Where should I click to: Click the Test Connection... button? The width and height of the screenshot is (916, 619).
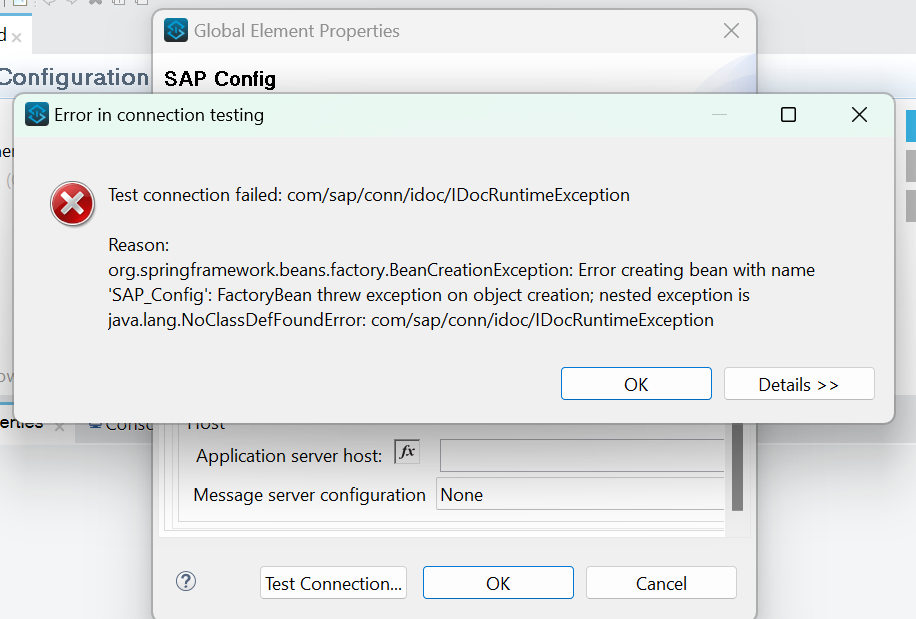coord(334,583)
